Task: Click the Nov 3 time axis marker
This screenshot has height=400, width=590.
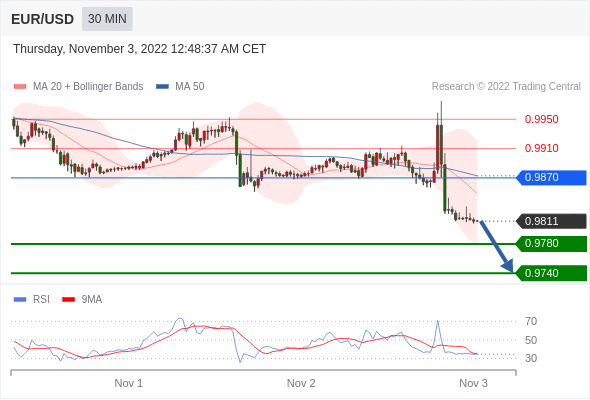Action: pyautogui.click(x=473, y=383)
